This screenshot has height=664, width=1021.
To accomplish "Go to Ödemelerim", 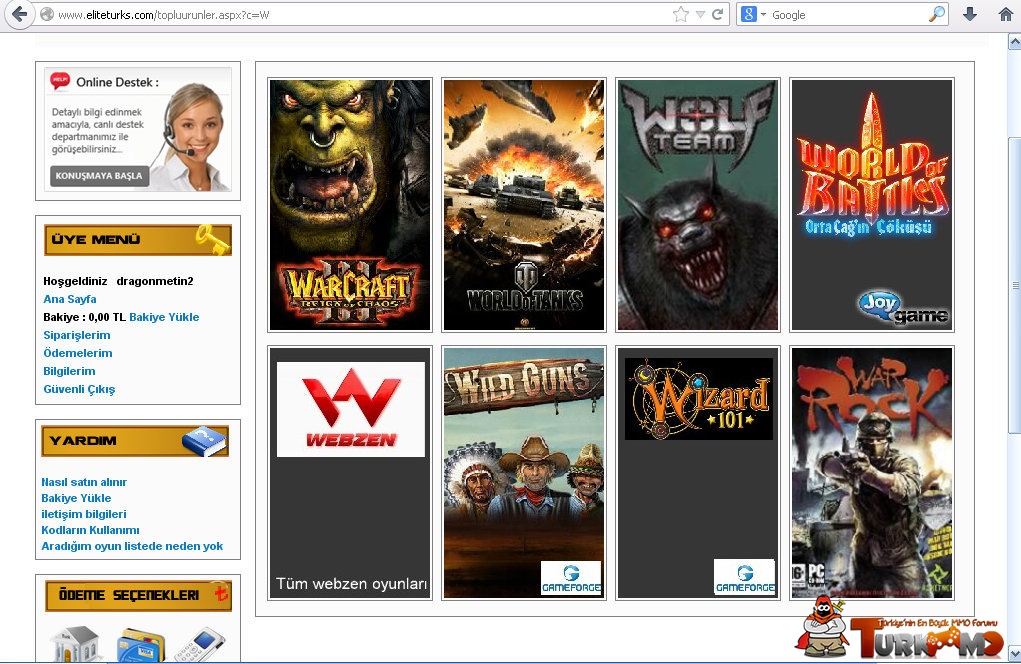I will 77,353.
